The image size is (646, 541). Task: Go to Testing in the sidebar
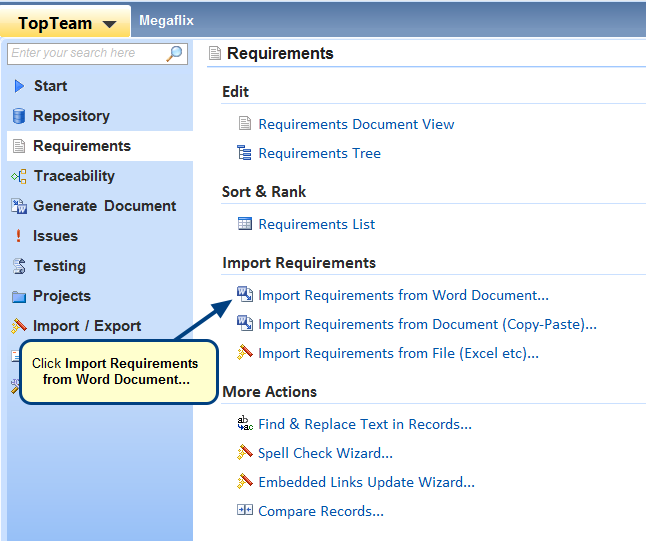(59, 266)
